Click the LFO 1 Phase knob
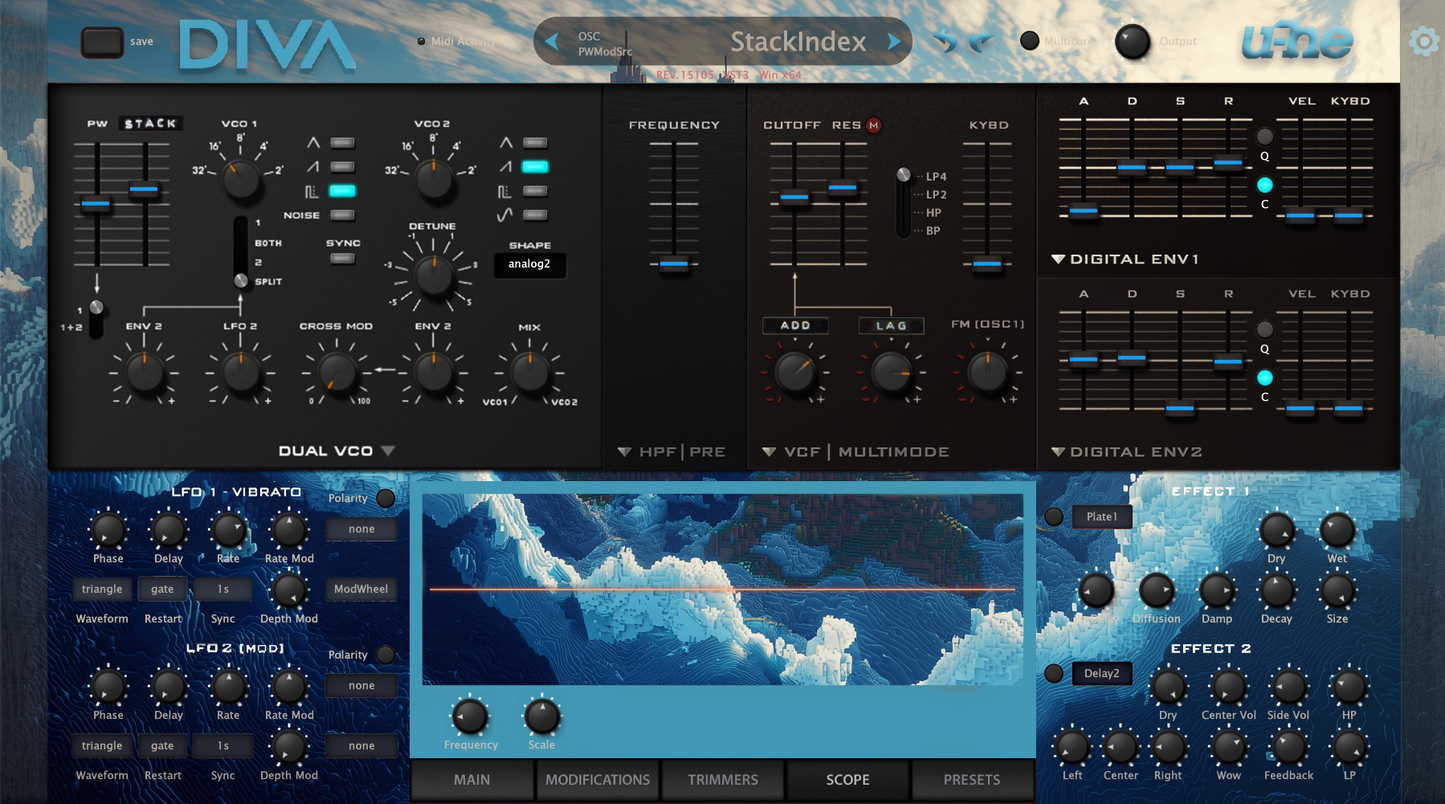The height and width of the screenshot is (804, 1445). pos(108,530)
